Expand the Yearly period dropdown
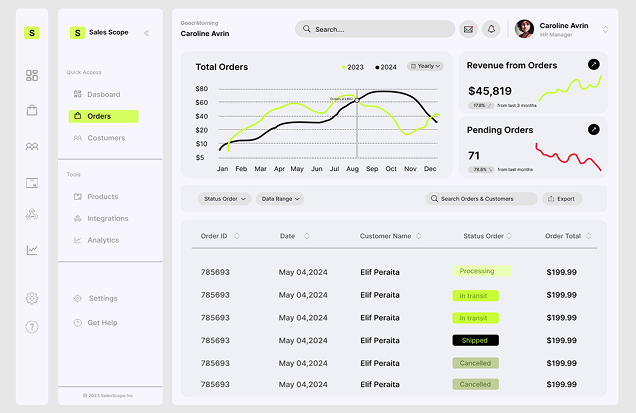Viewport: 636px width, 413px height. pyautogui.click(x=425, y=66)
